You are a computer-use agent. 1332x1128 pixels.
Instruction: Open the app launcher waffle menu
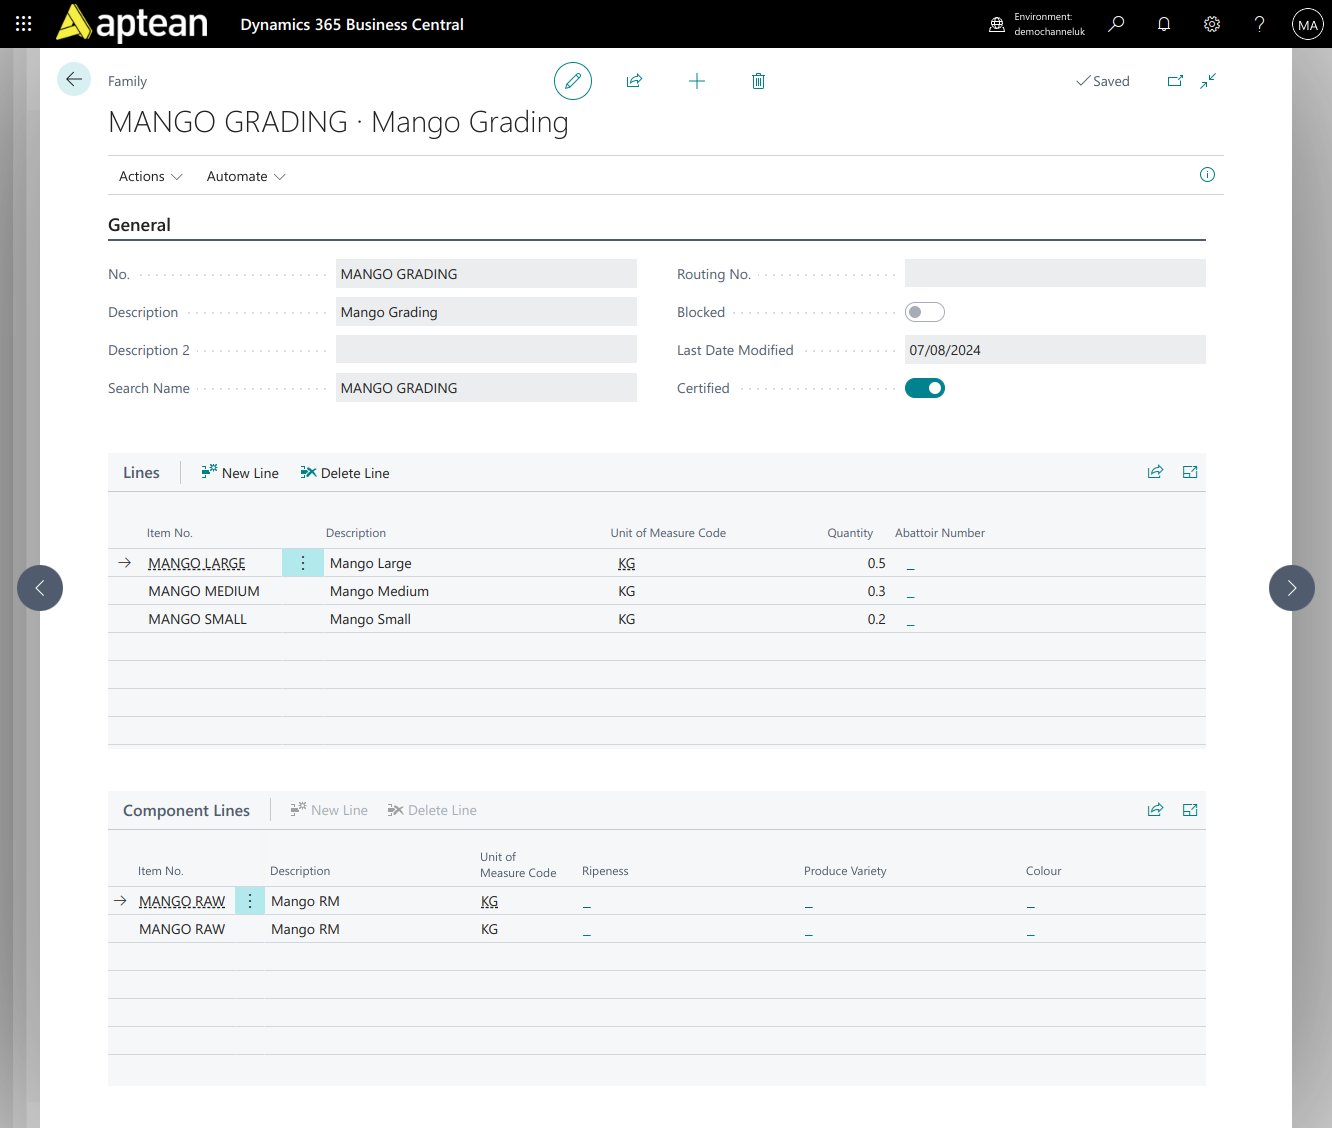click(24, 24)
